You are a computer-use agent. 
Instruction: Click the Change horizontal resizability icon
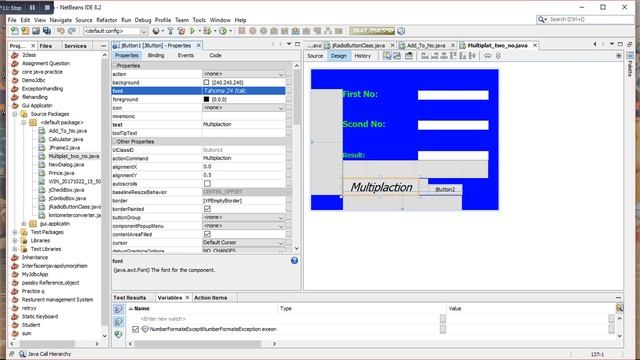487,56
